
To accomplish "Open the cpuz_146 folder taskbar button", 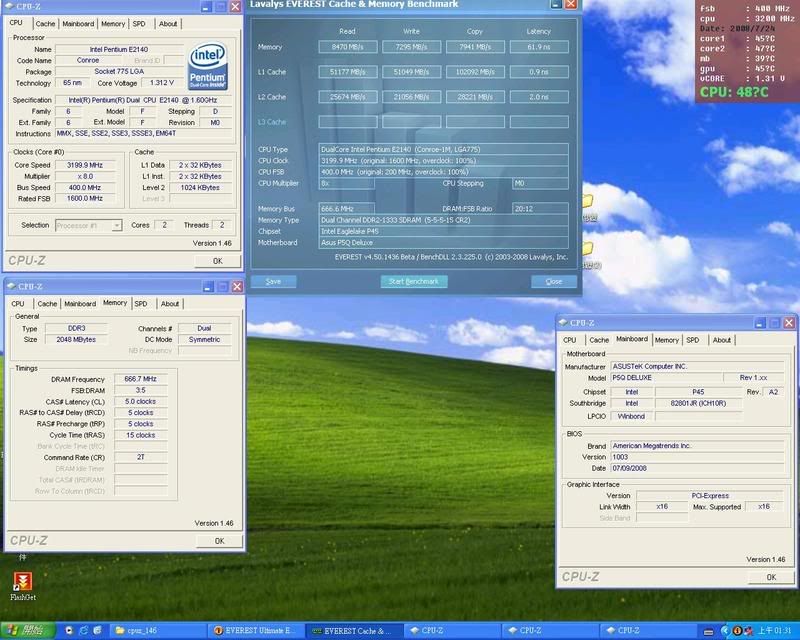I will pyautogui.click(x=157, y=631).
